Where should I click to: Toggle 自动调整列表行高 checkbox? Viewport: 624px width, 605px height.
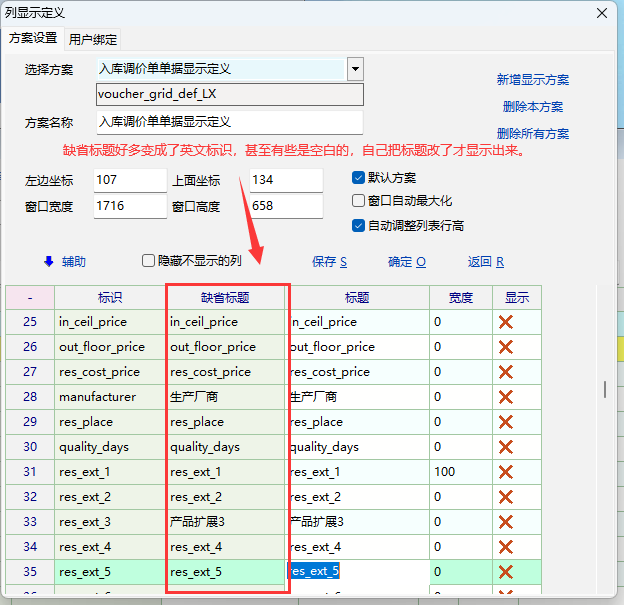pyautogui.click(x=359, y=226)
